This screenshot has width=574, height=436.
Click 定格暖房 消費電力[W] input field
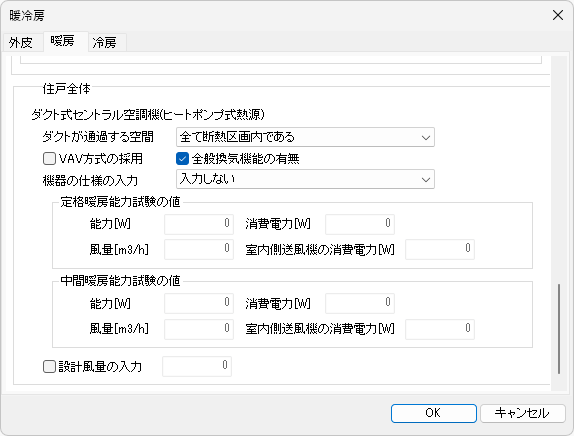click(360, 224)
